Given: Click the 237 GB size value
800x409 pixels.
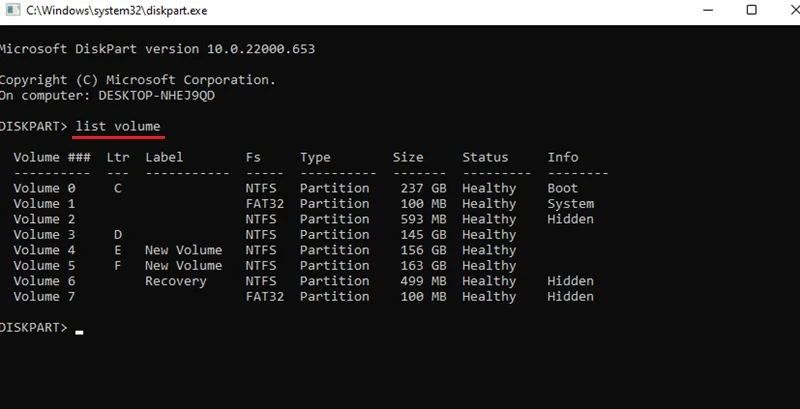Looking at the screenshot, I should point(423,188).
